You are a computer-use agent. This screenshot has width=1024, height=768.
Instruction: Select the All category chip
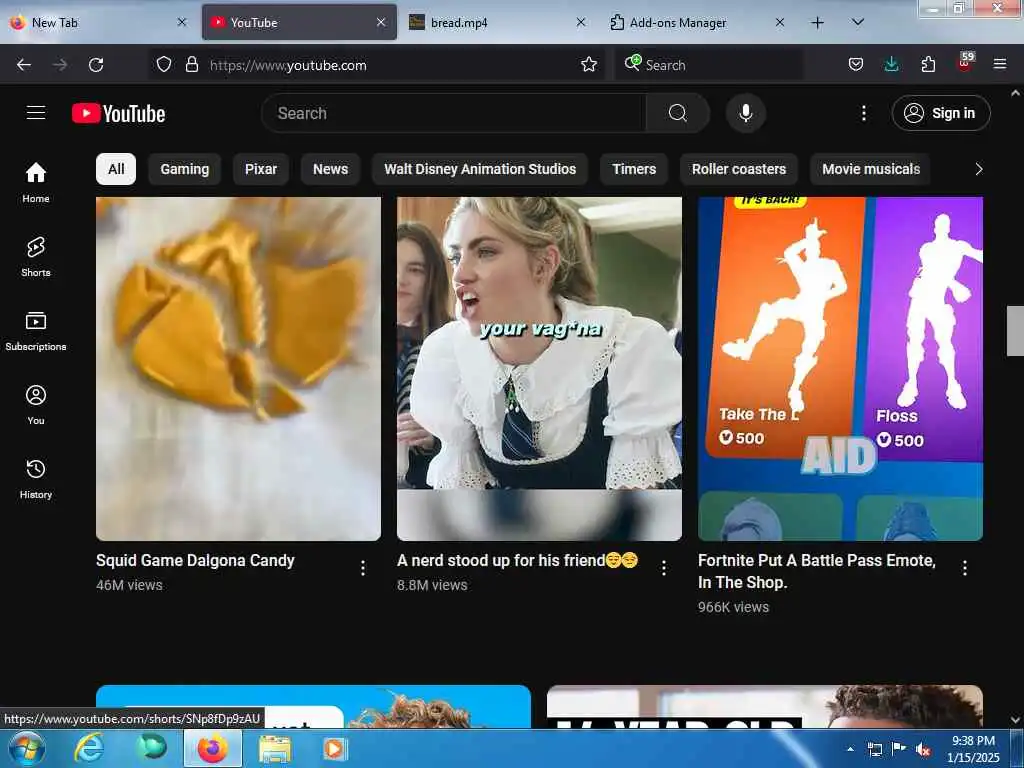tap(116, 169)
